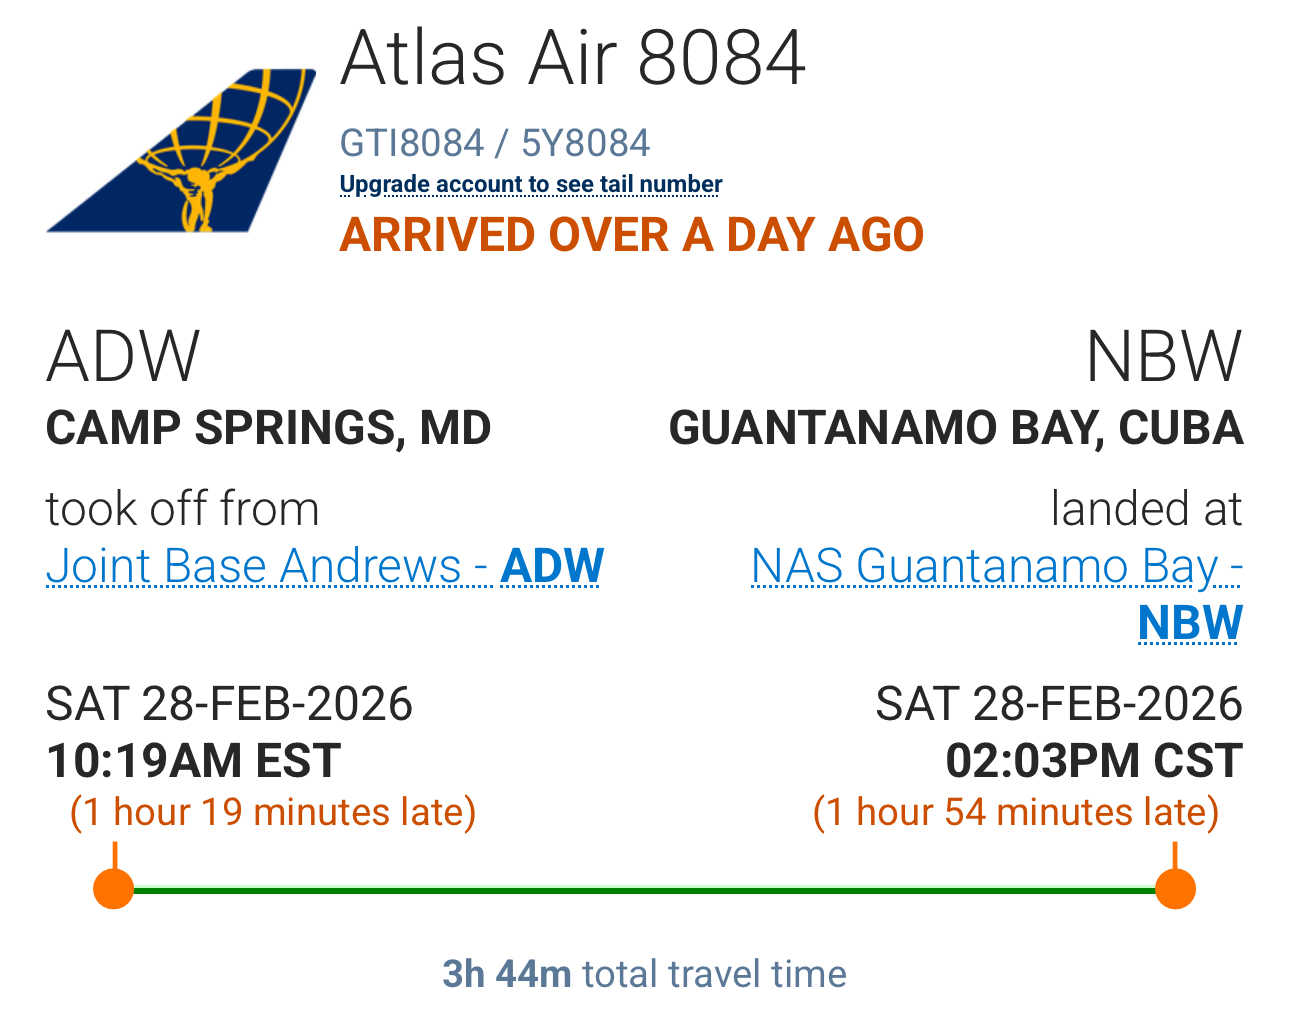Click the large NBW destination code
Screen dimensions: 1290x1017
tap(1164, 357)
